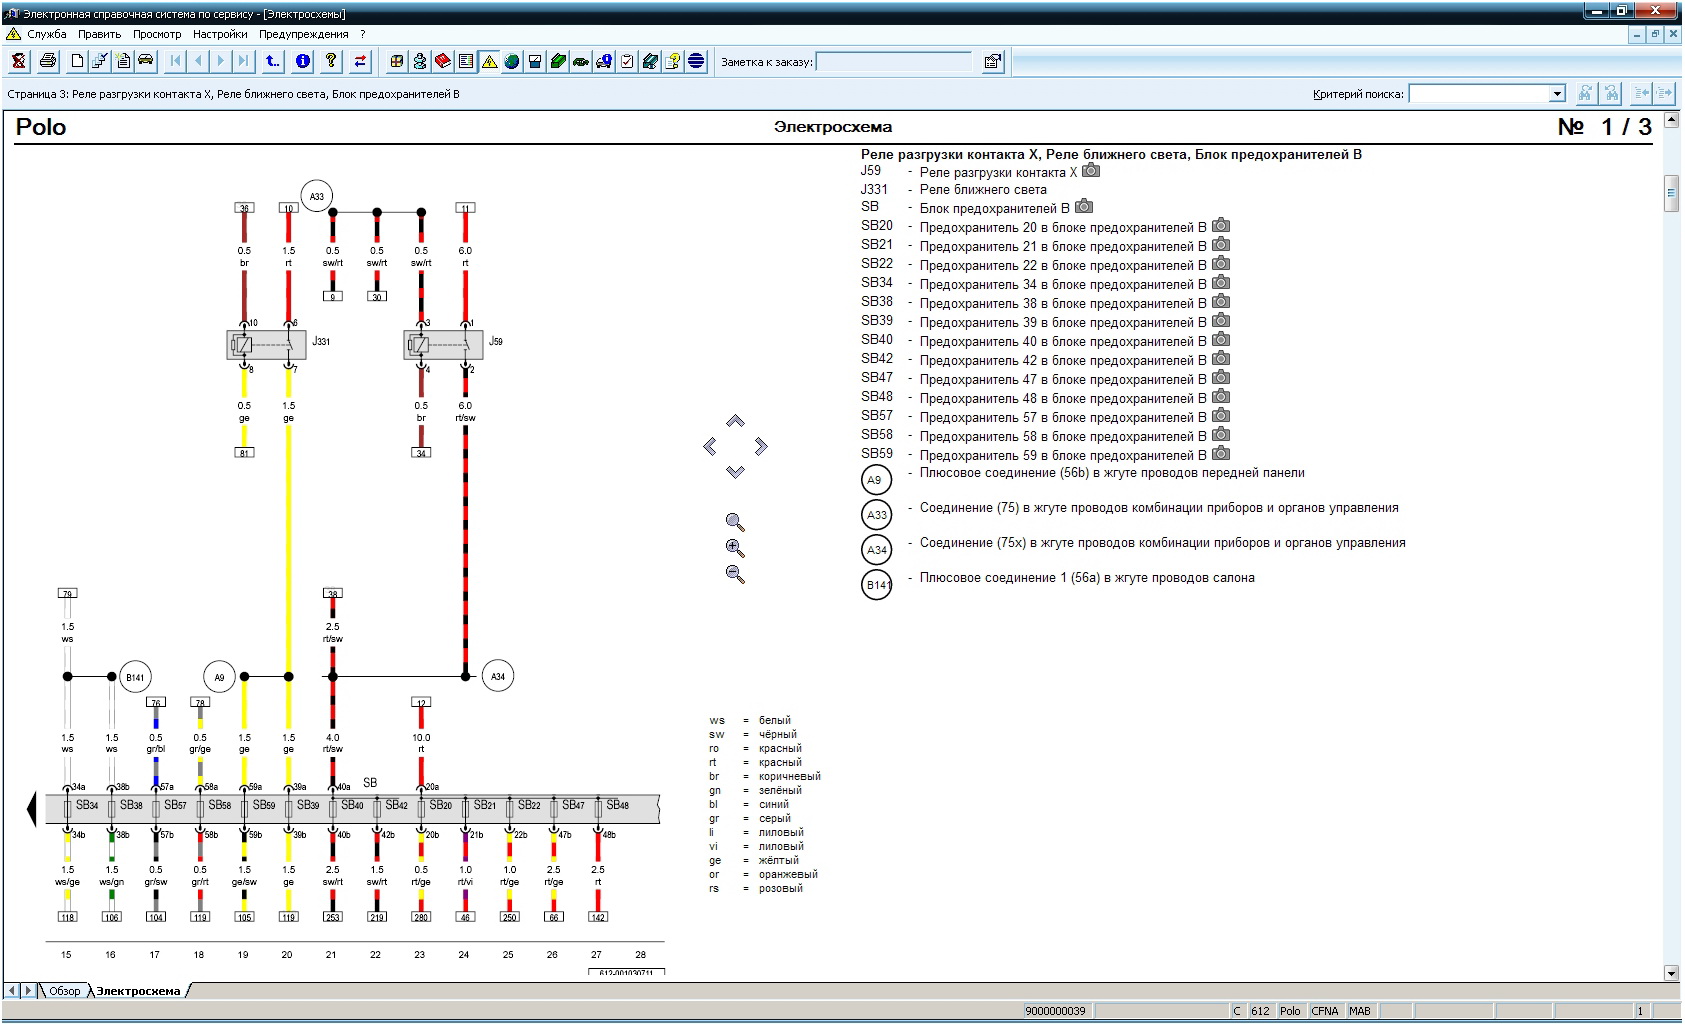Open the Критерий поиска dropdown arrow
The width and height of the screenshot is (1685, 1025).
[1557, 94]
